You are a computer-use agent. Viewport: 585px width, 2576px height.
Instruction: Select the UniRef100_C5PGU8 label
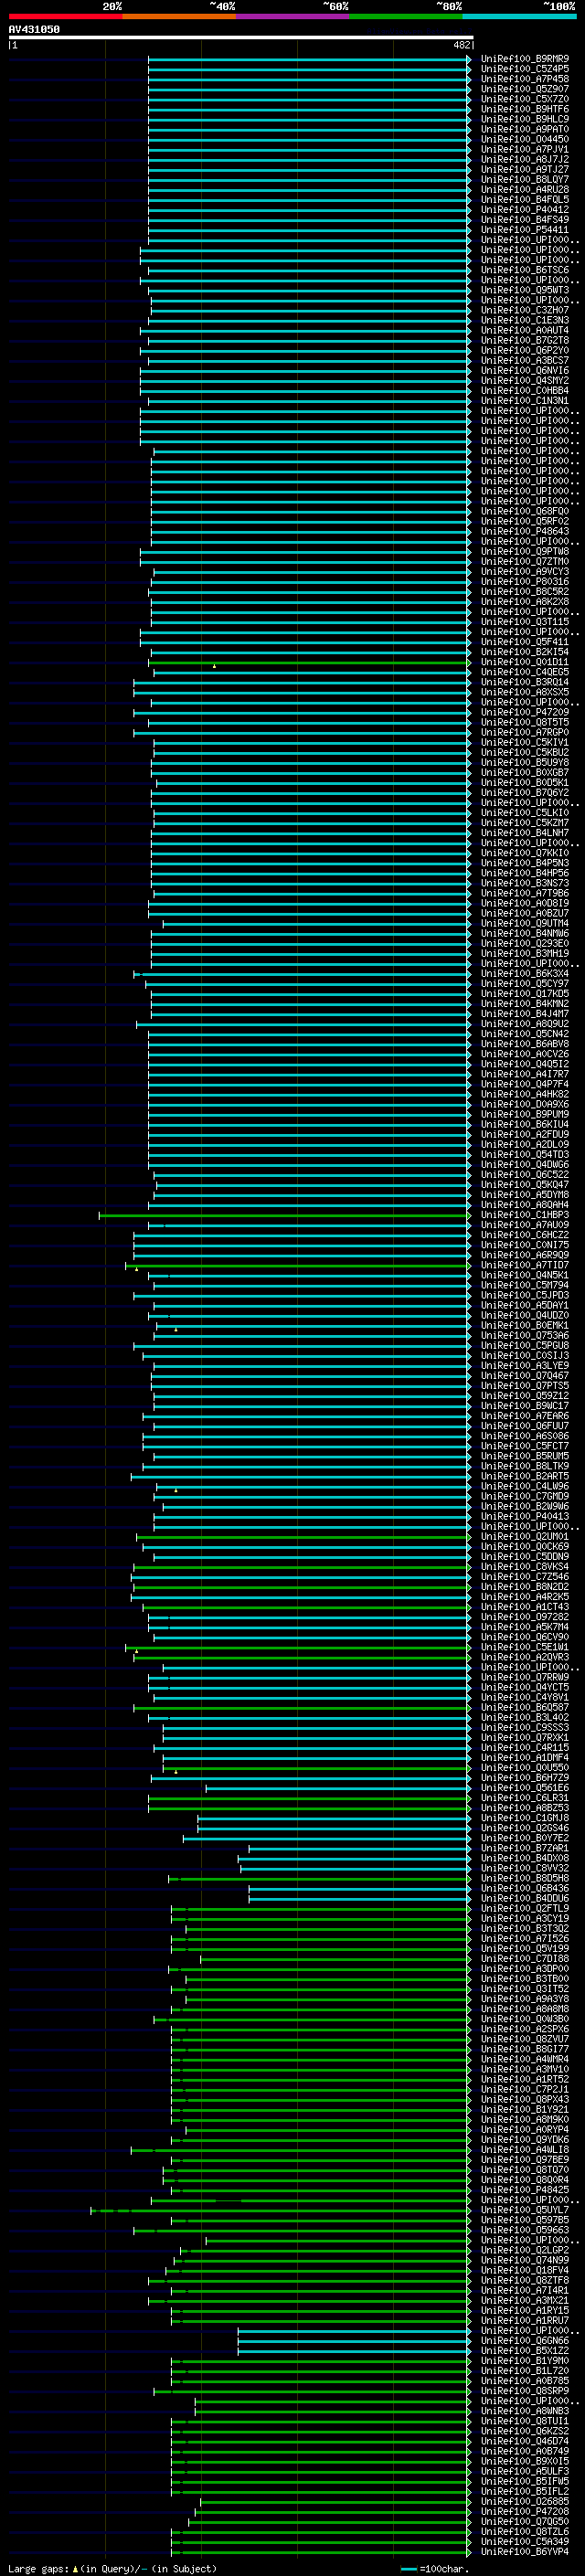(525, 1345)
